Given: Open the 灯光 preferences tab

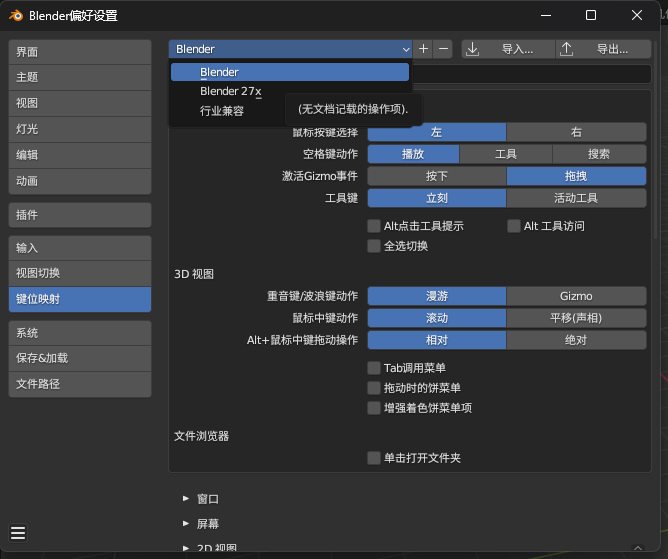Looking at the screenshot, I should (80, 129).
